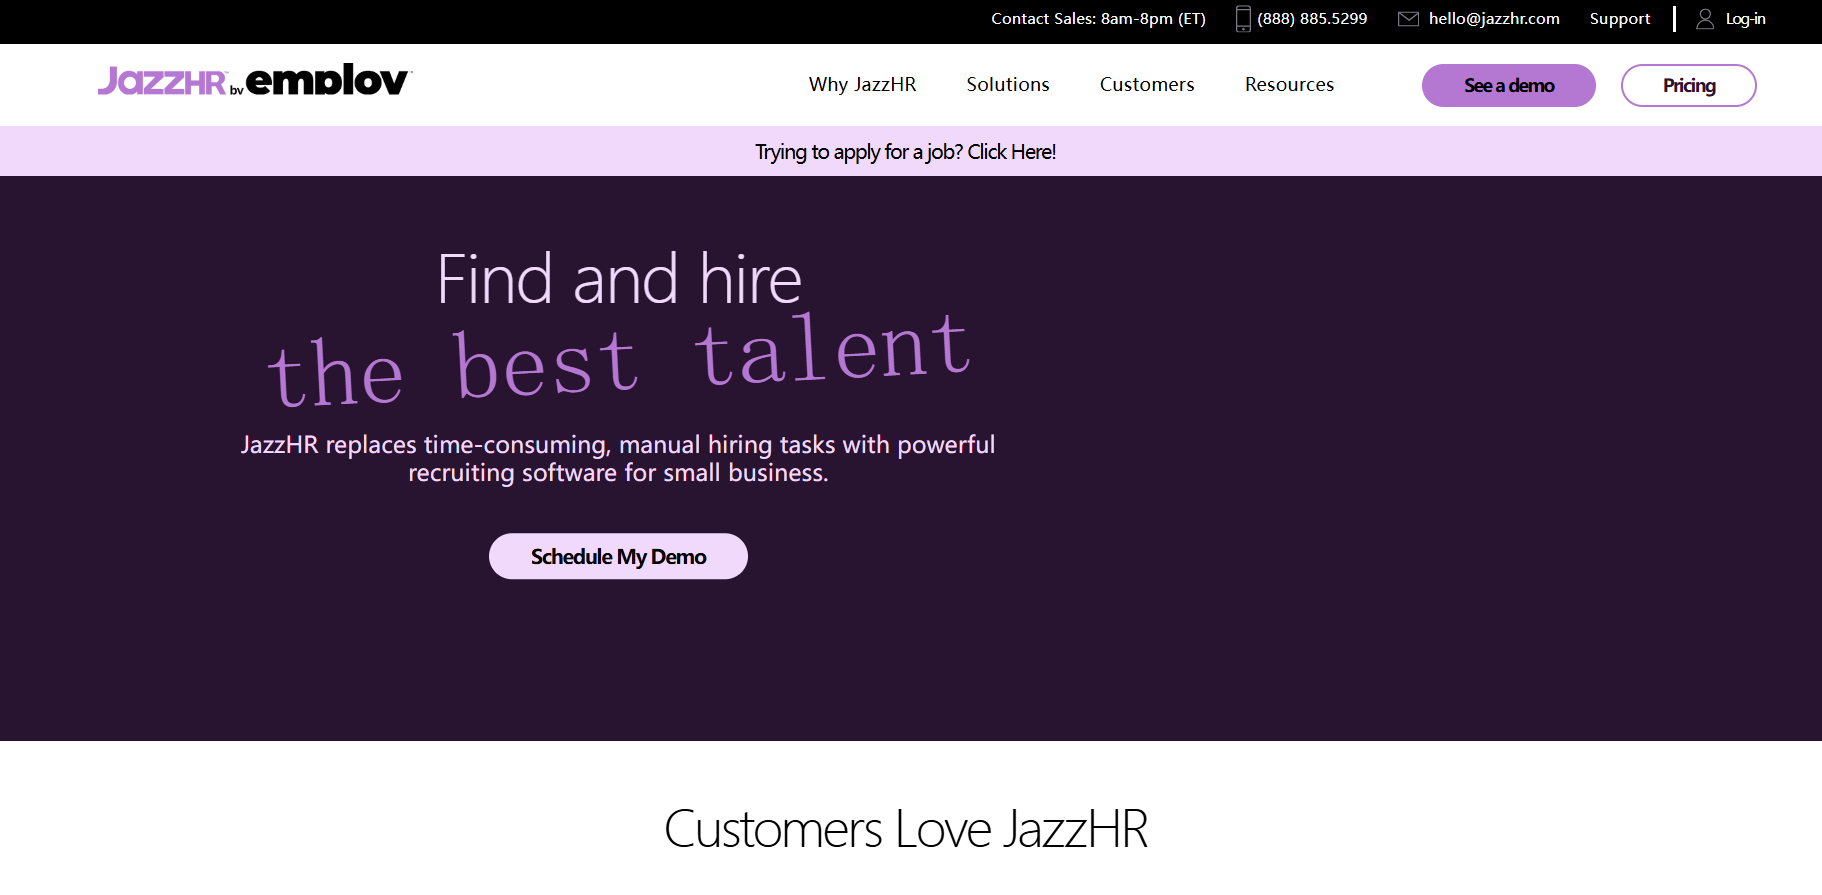Click the 'the best talent' tagline
This screenshot has height=895, width=1822.
click(x=619, y=360)
